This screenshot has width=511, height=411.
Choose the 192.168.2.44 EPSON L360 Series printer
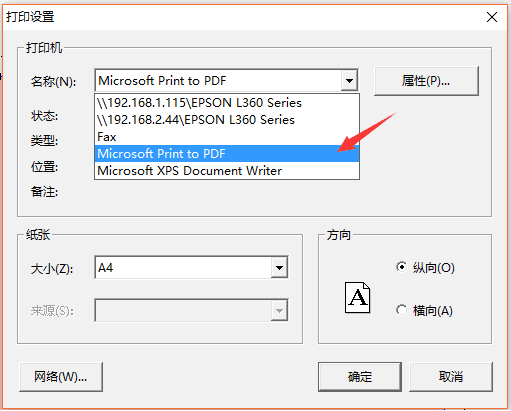pyautogui.click(x=227, y=120)
